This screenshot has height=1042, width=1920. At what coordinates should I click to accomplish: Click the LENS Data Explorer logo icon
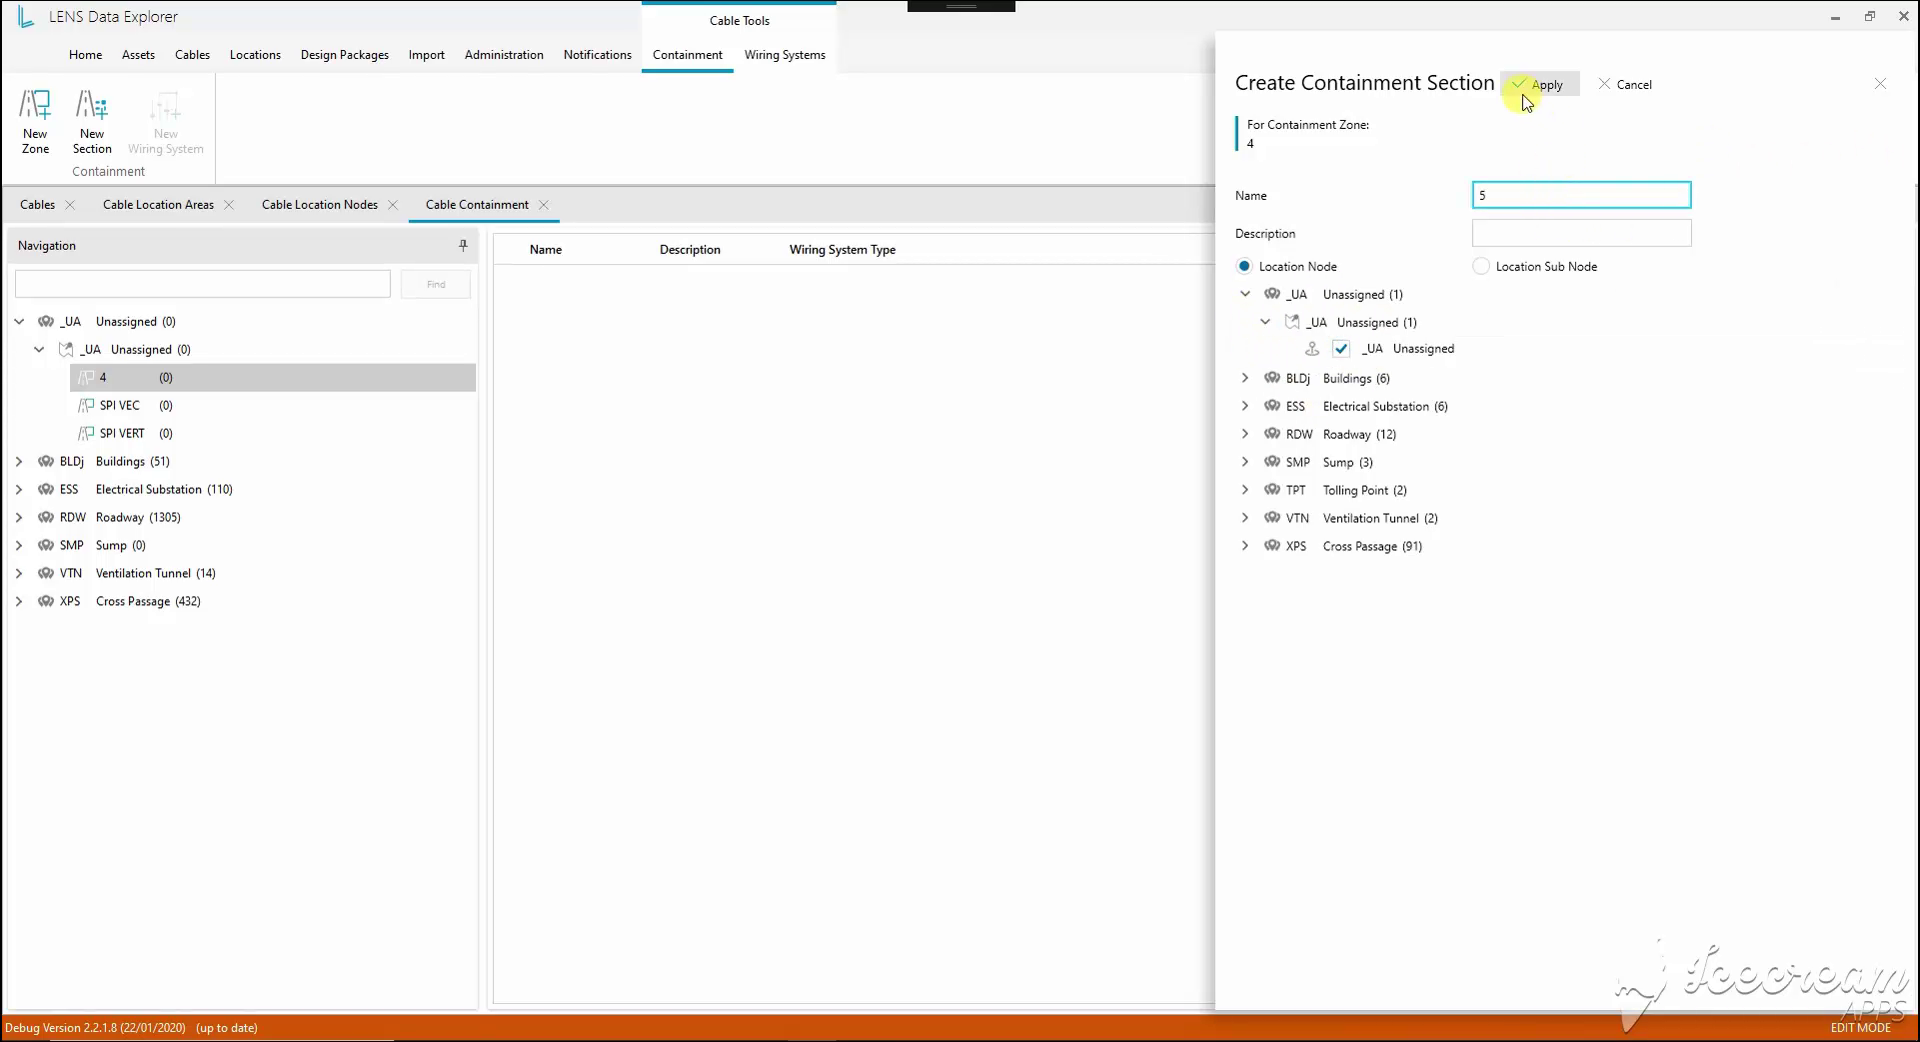coord(26,17)
